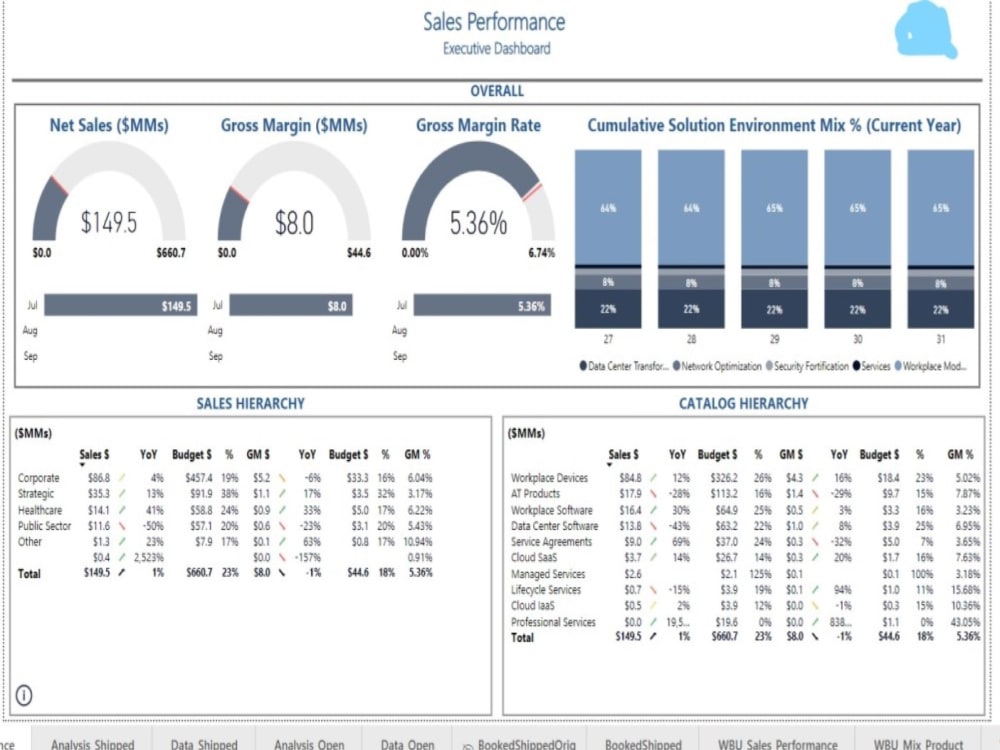Viewport: 1000px width, 750px height.
Task: Select the Data Open page tab
Action: tap(406, 744)
